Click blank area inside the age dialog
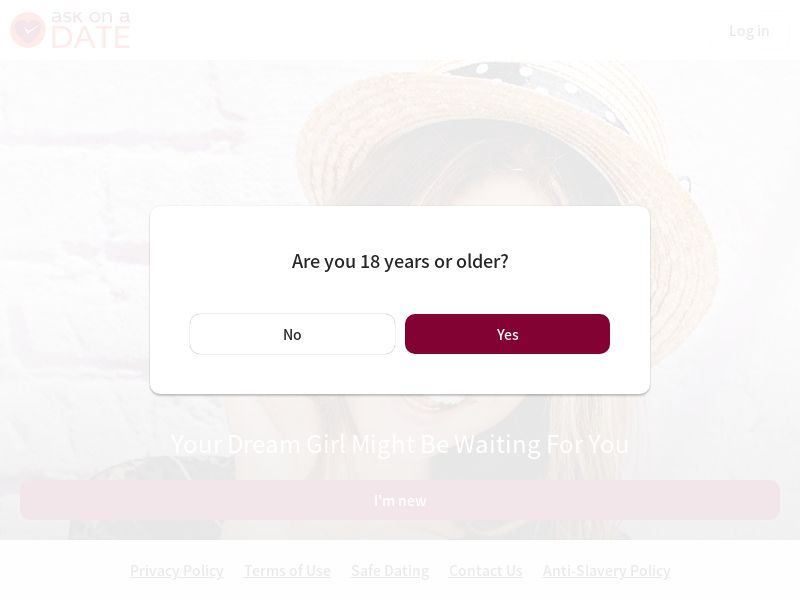800x600 pixels. pyautogui.click(x=400, y=375)
